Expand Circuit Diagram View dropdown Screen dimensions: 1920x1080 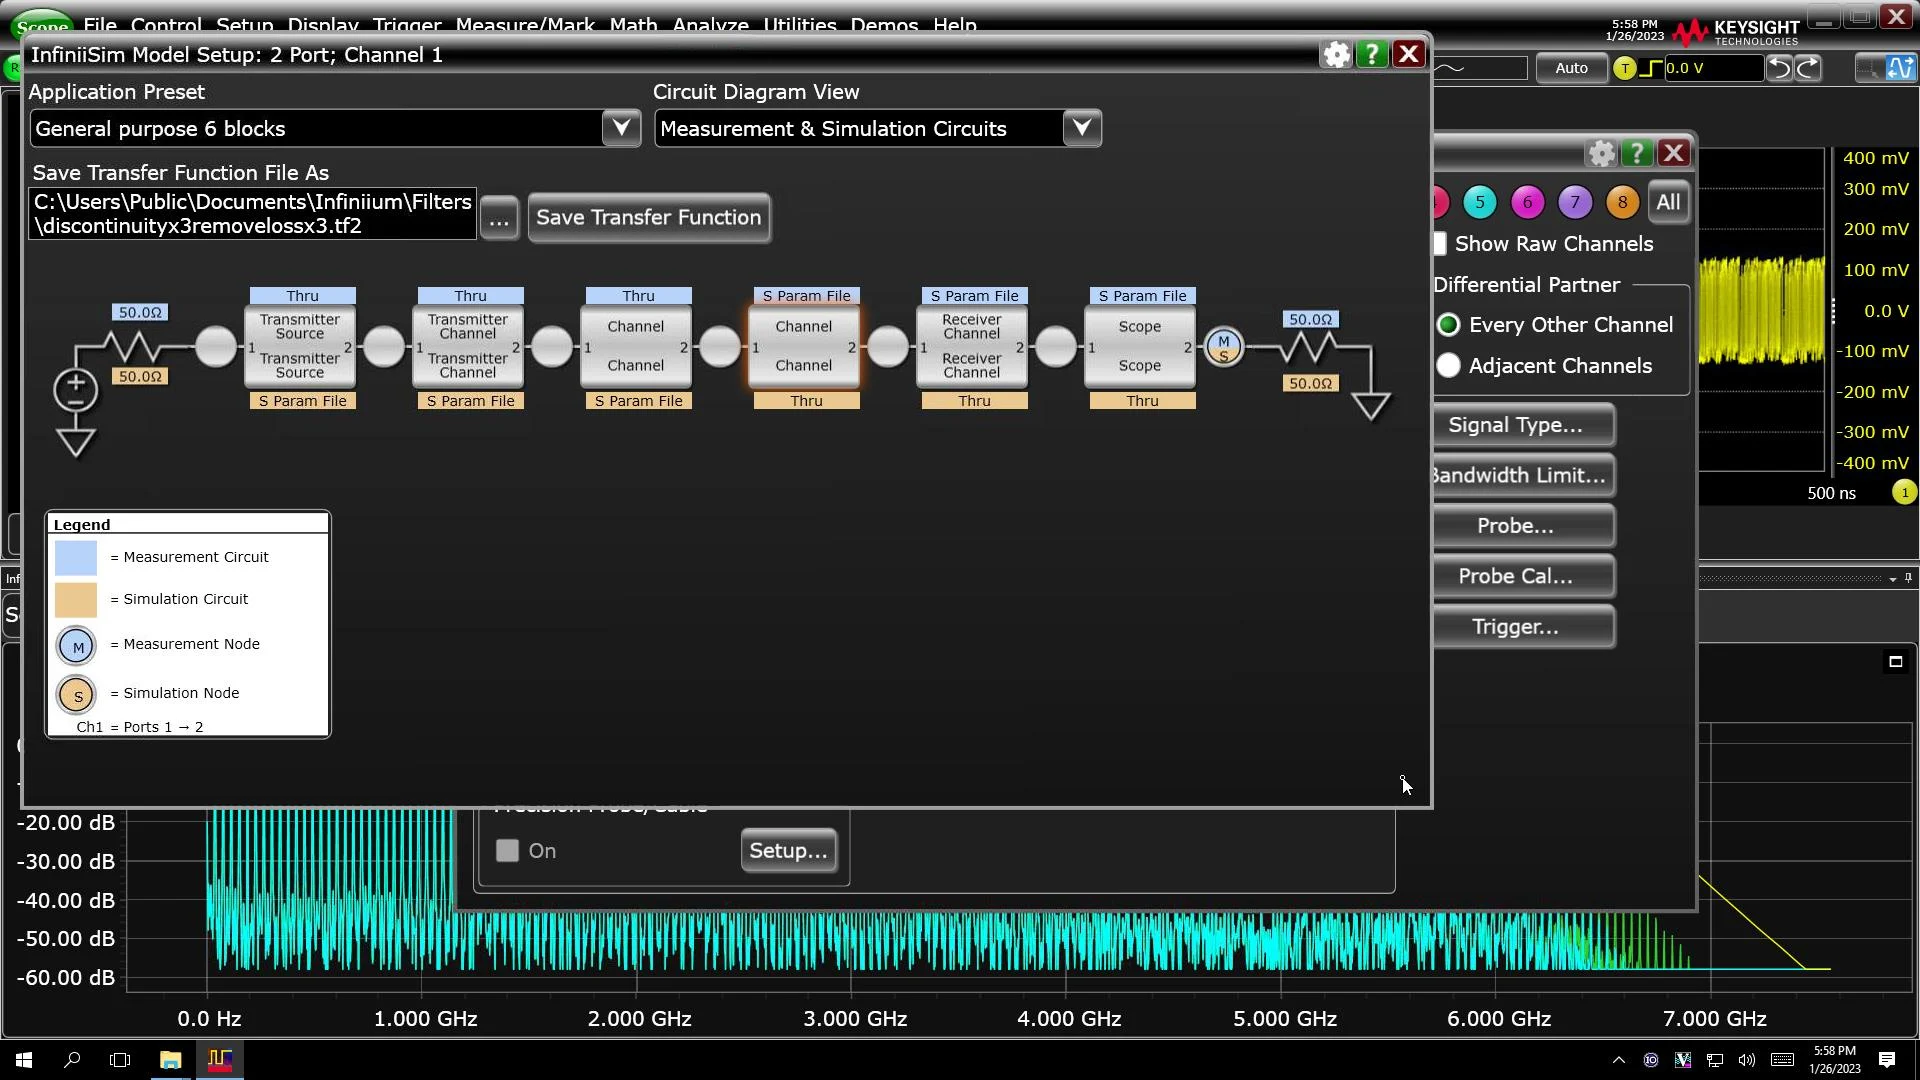(1082, 128)
